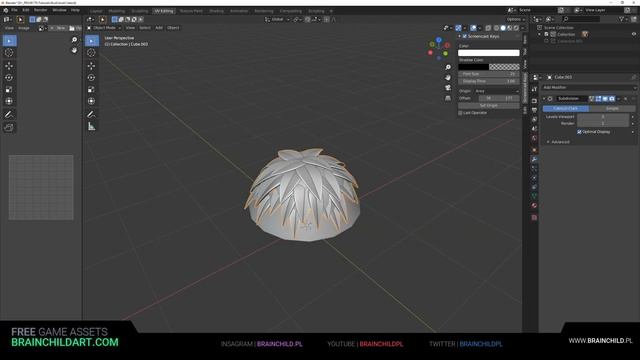Click the Set Origin button
This screenshot has height=360, width=640.
pos(489,105)
